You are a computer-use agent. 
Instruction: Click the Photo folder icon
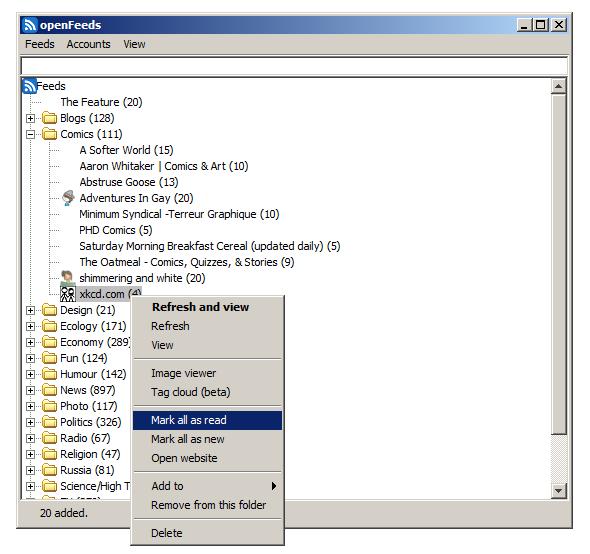tap(49, 406)
